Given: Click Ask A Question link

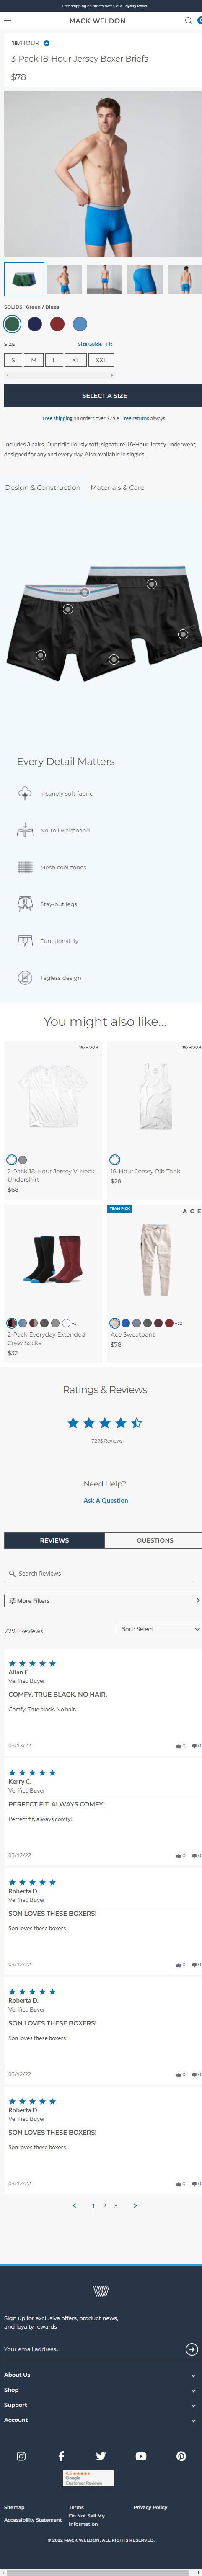Looking at the screenshot, I should pyautogui.click(x=105, y=1500).
